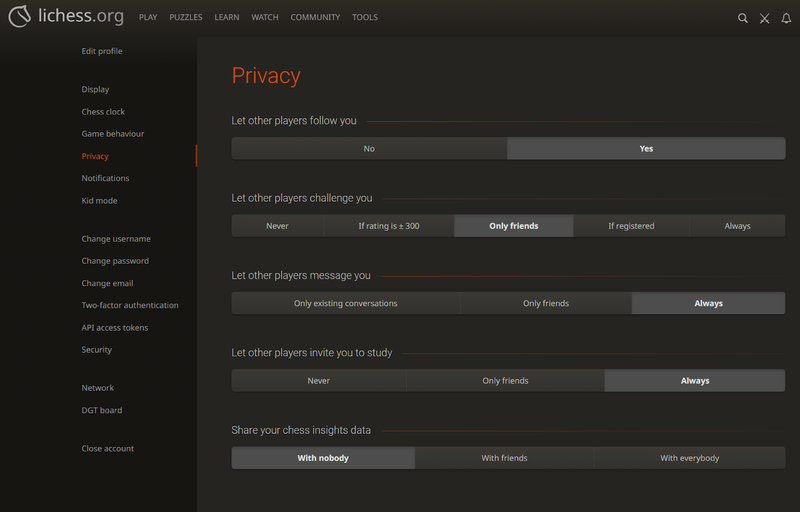Screen dimensions: 800x512
Task: Switch to Kid mode settings page
Action: [x=99, y=201]
